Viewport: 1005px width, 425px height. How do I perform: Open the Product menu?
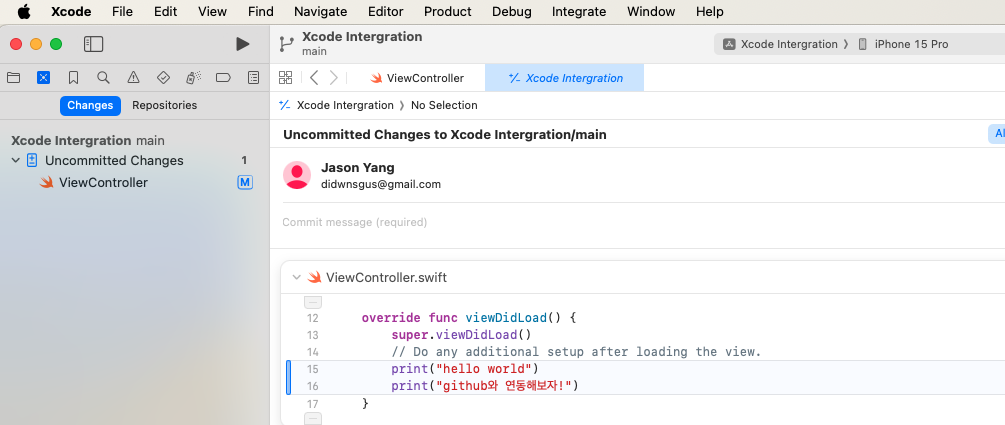(x=447, y=12)
